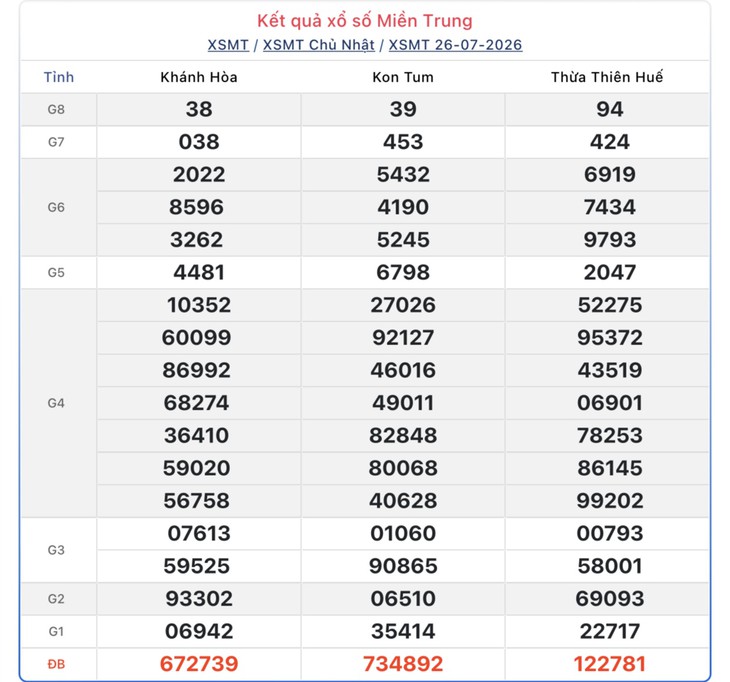Open the XSMT 26-07-2026 link

click(x=455, y=45)
